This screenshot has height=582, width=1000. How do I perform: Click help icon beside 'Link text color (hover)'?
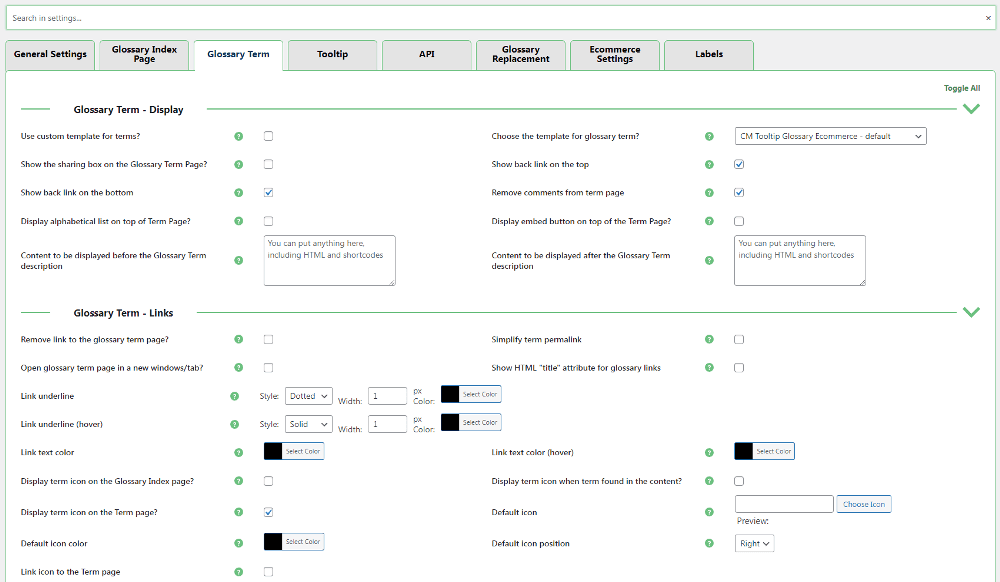pos(709,452)
